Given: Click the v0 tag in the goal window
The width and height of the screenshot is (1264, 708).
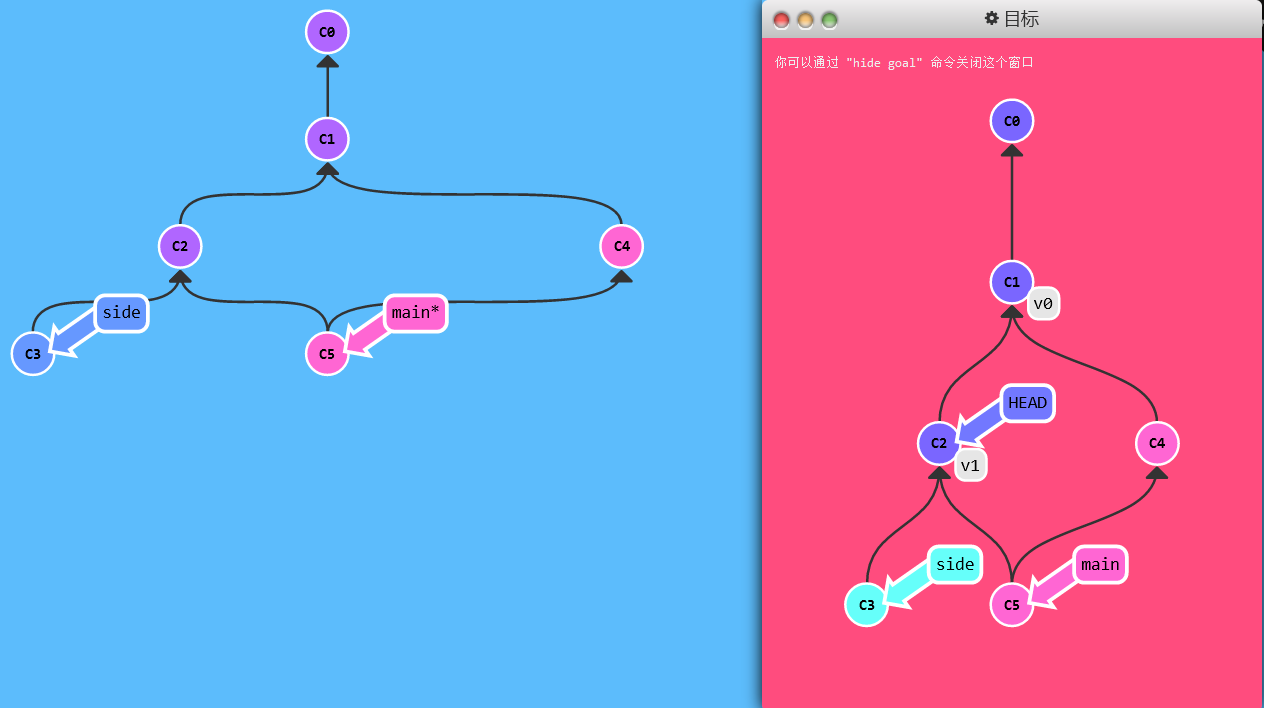Looking at the screenshot, I should 1043,303.
